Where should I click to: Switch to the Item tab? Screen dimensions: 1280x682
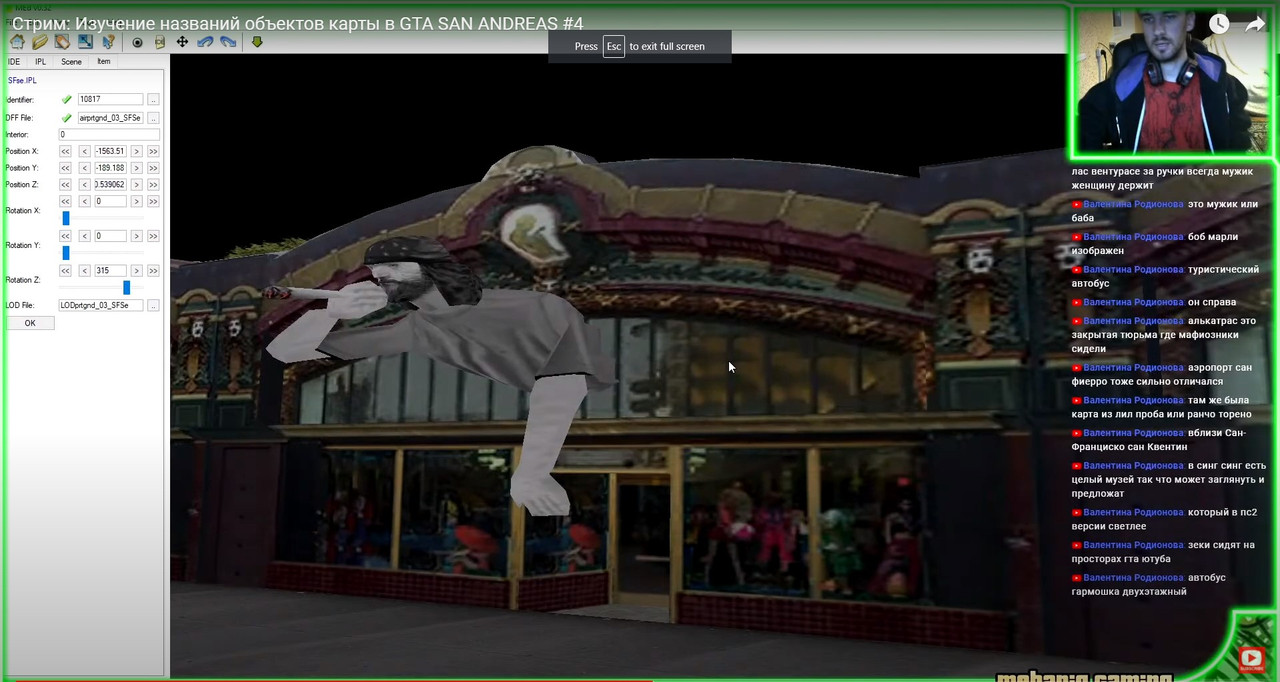pyautogui.click(x=104, y=62)
